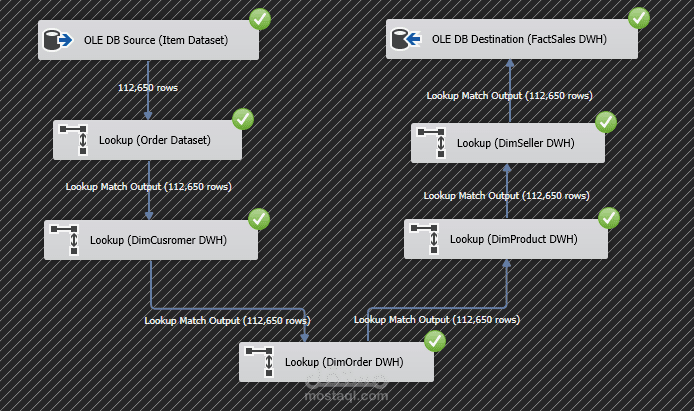The height and width of the screenshot is (411, 694).
Task: Click success checkmark on Lookup (DimOrder DWH)
Action: click(x=435, y=341)
